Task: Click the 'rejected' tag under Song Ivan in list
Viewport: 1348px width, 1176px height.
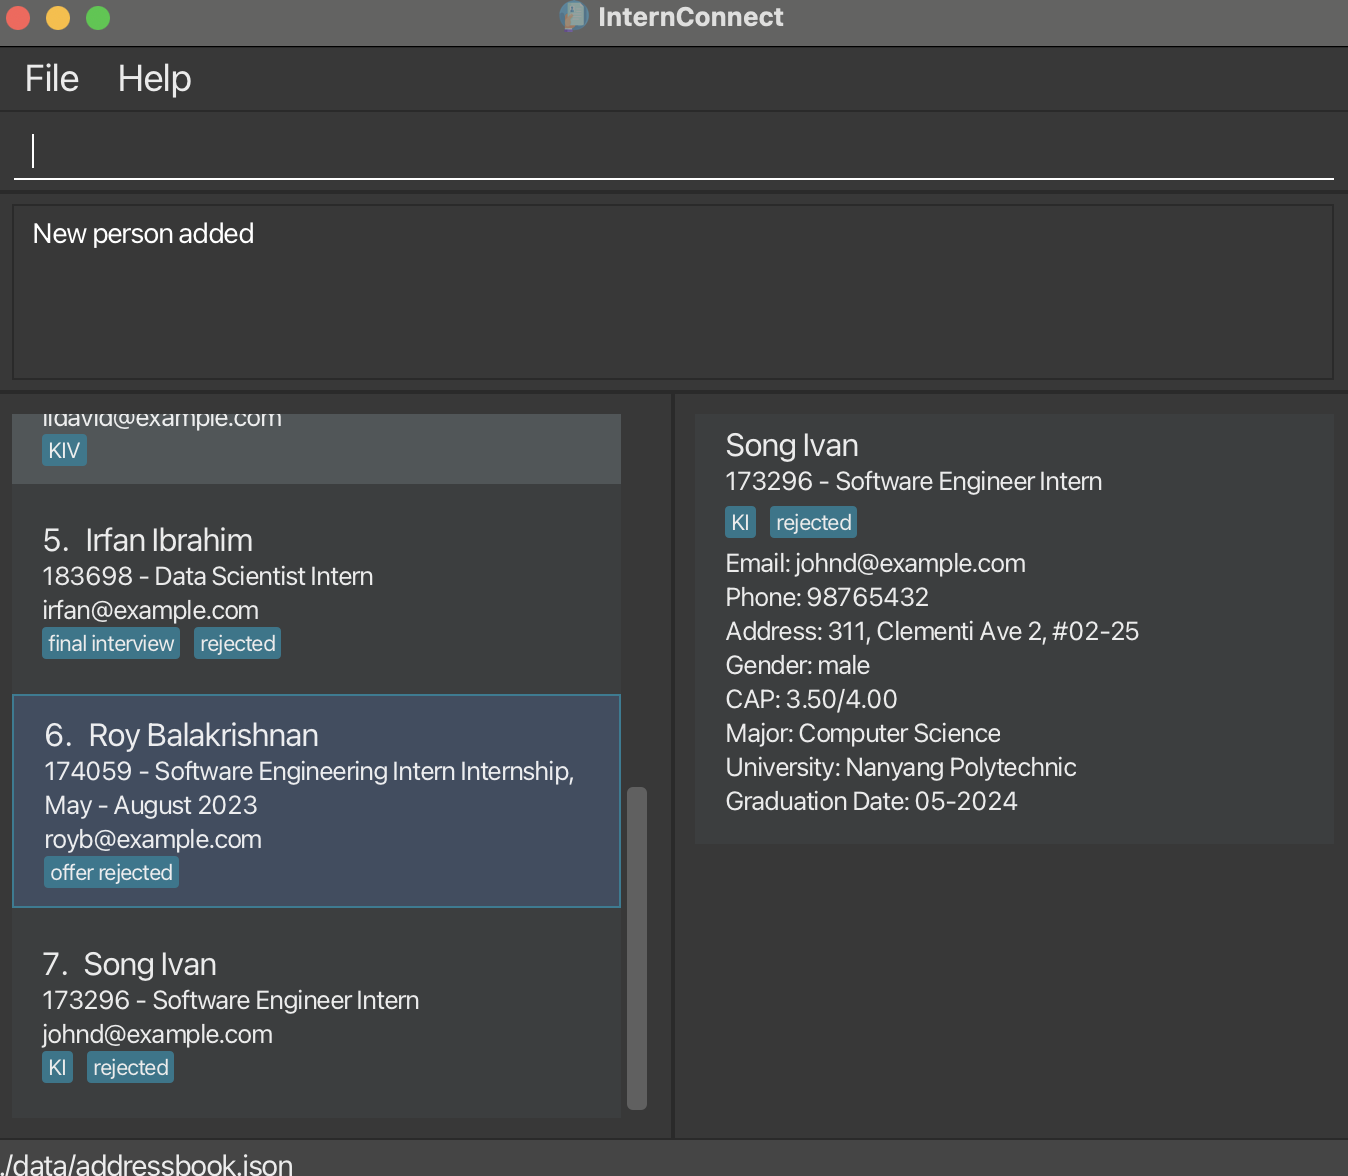Action: pos(130,1067)
